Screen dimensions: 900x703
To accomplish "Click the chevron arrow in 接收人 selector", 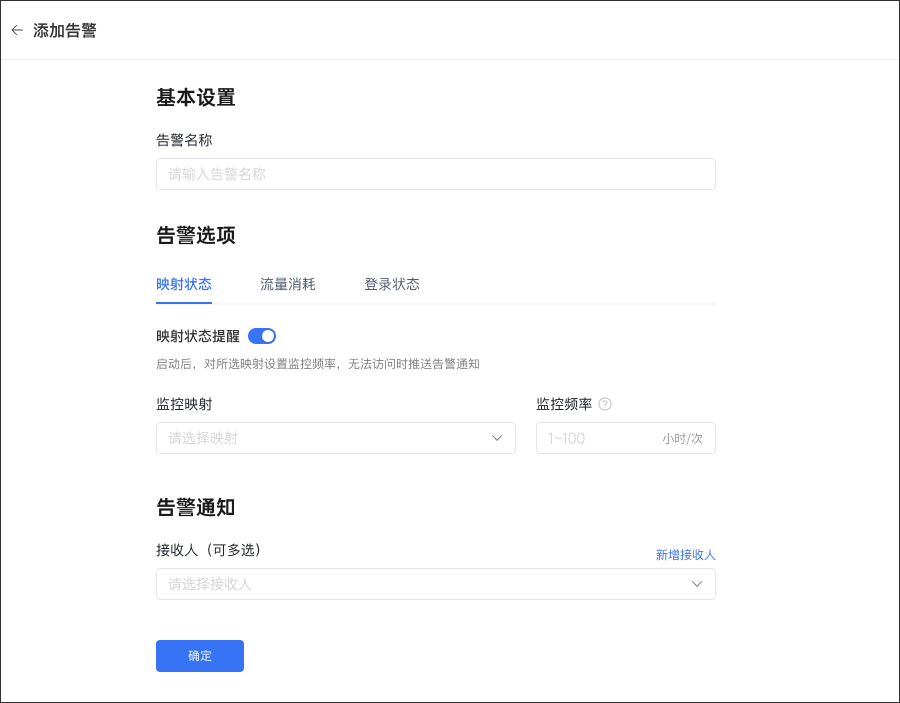I will pyautogui.click(x=697, y=584).
